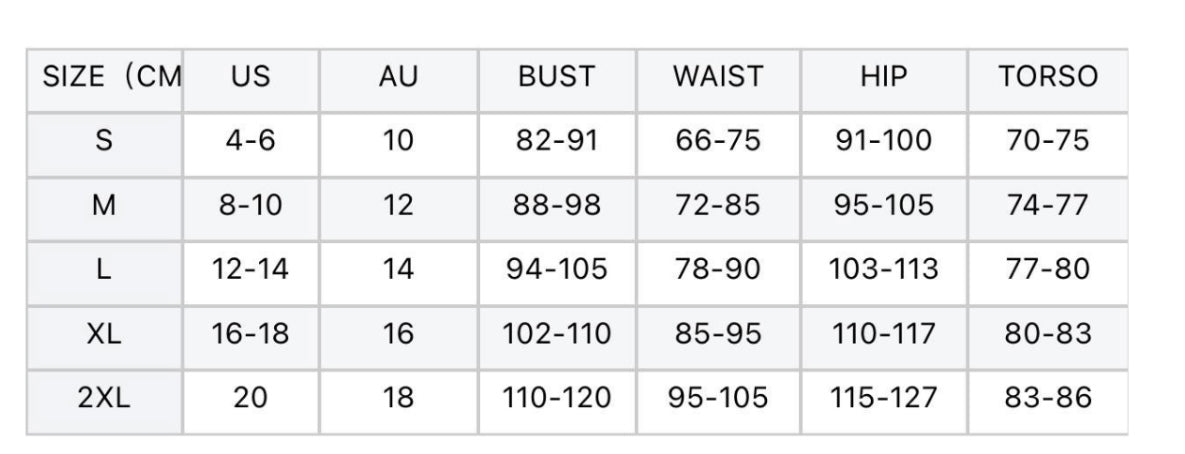Select the SIZE (CM header cell
The image size is (1185, 454).
pyautogui.click(x=112, y=77)
